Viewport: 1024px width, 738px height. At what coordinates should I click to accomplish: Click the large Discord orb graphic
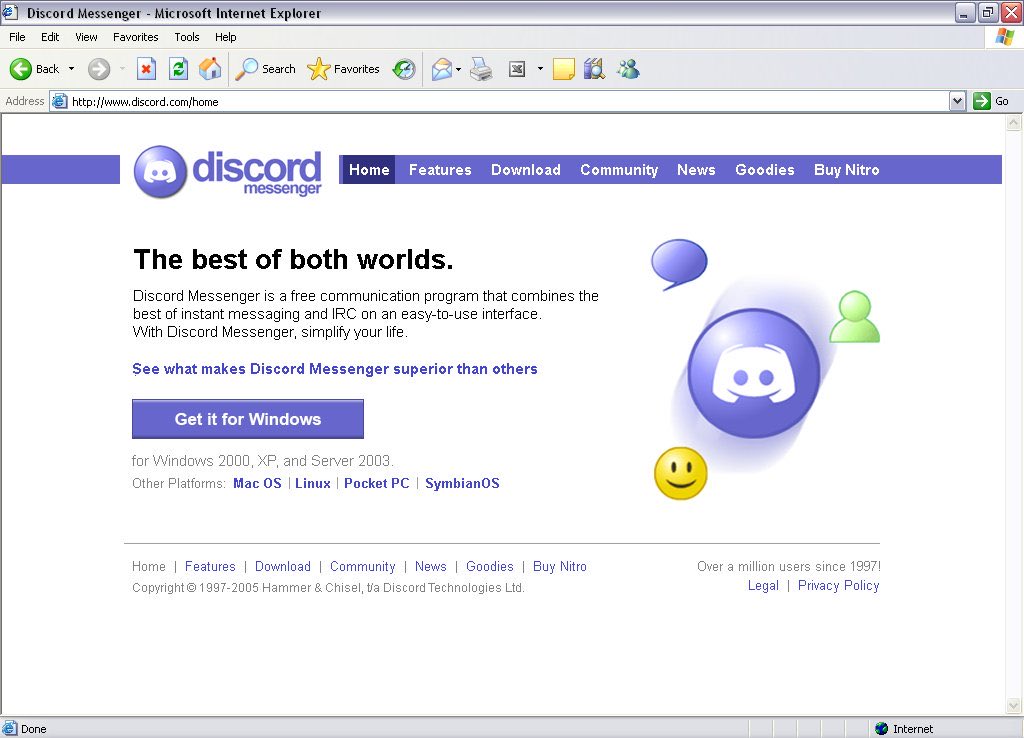(754, 374)
